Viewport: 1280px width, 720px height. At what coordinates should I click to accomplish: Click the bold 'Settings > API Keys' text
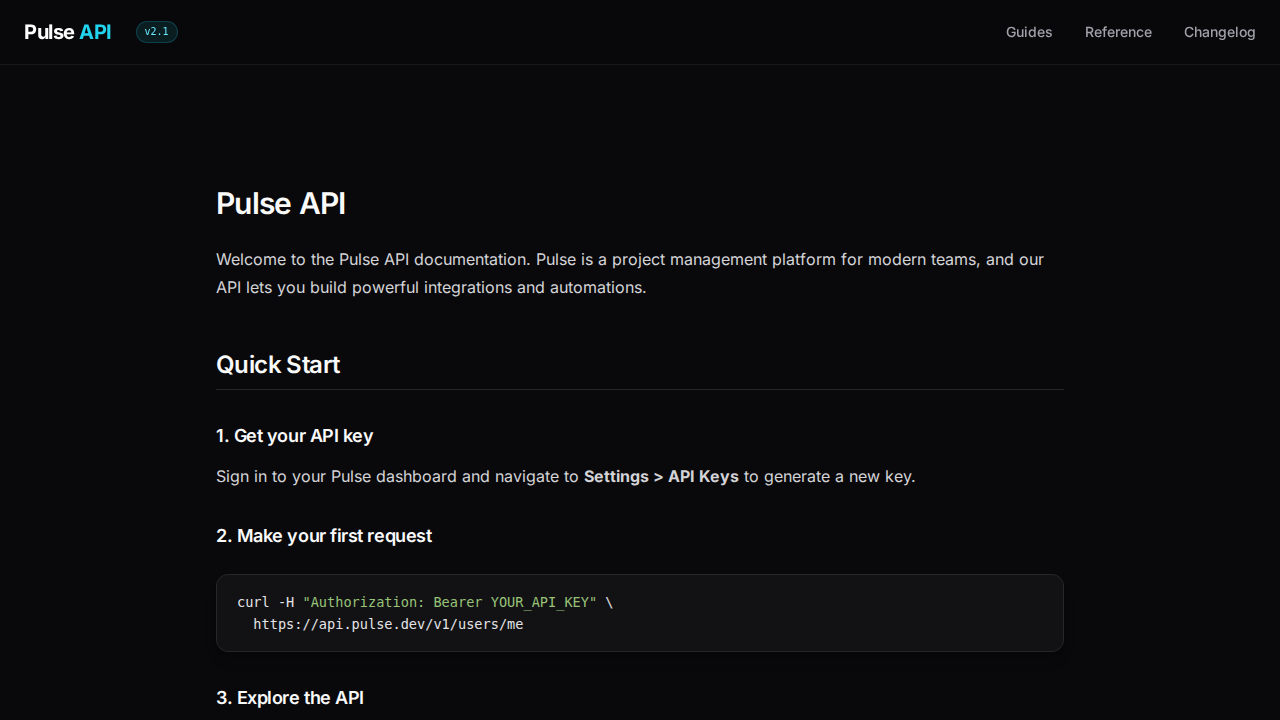click(x=660, y=476)
